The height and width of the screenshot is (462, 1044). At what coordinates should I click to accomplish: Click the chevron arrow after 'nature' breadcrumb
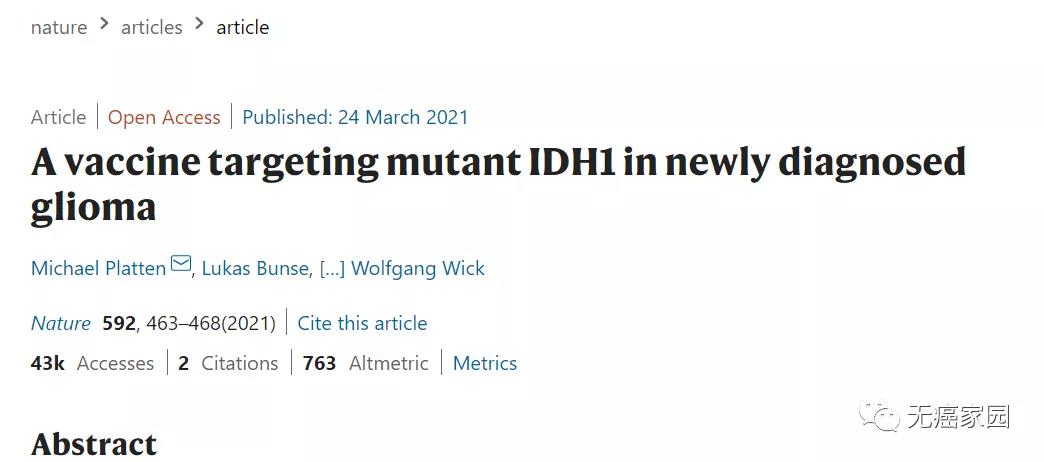click(x=104, y=26)
